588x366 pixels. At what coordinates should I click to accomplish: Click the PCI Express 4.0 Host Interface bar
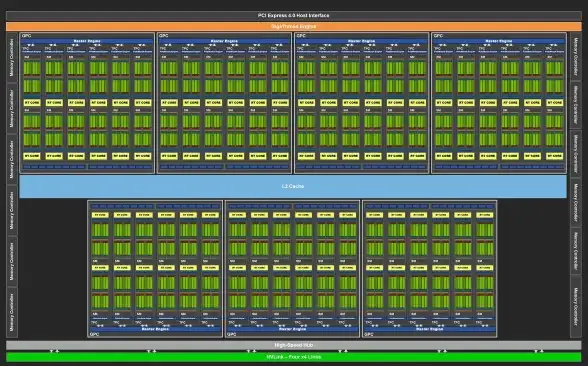pyautogui.click(x=294, y=15)
